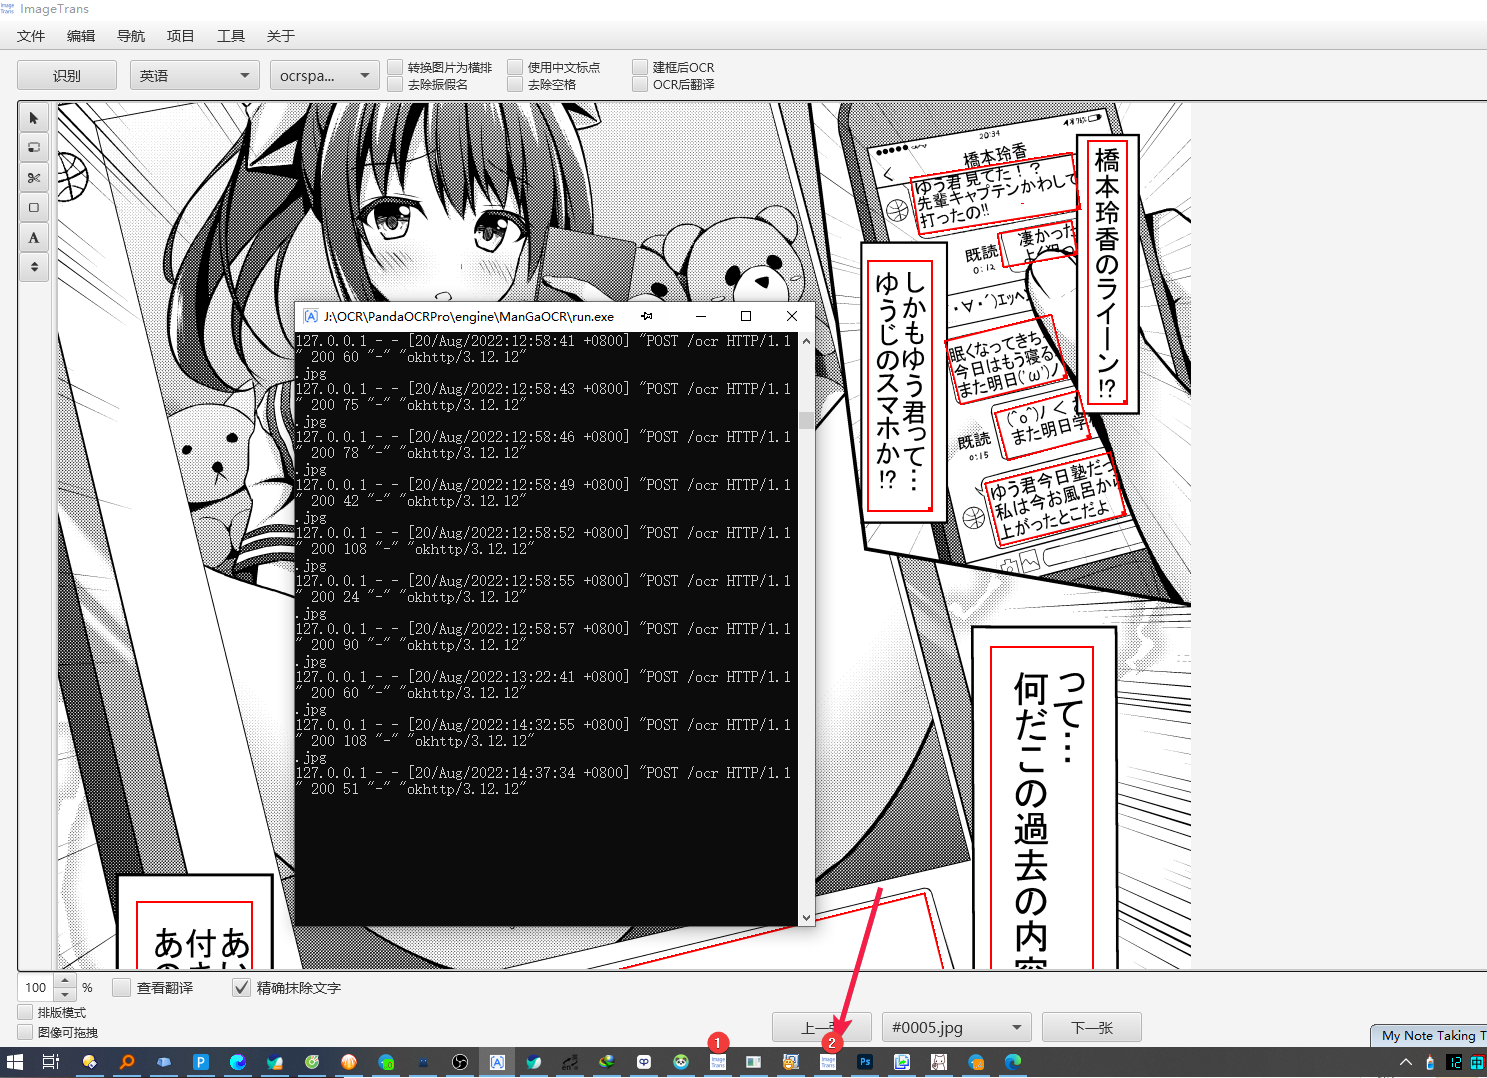The width and height of the screenshot is (1487, 1078).
Task: Pick the rectangle box drawing tool
Action: click(34, 208)
